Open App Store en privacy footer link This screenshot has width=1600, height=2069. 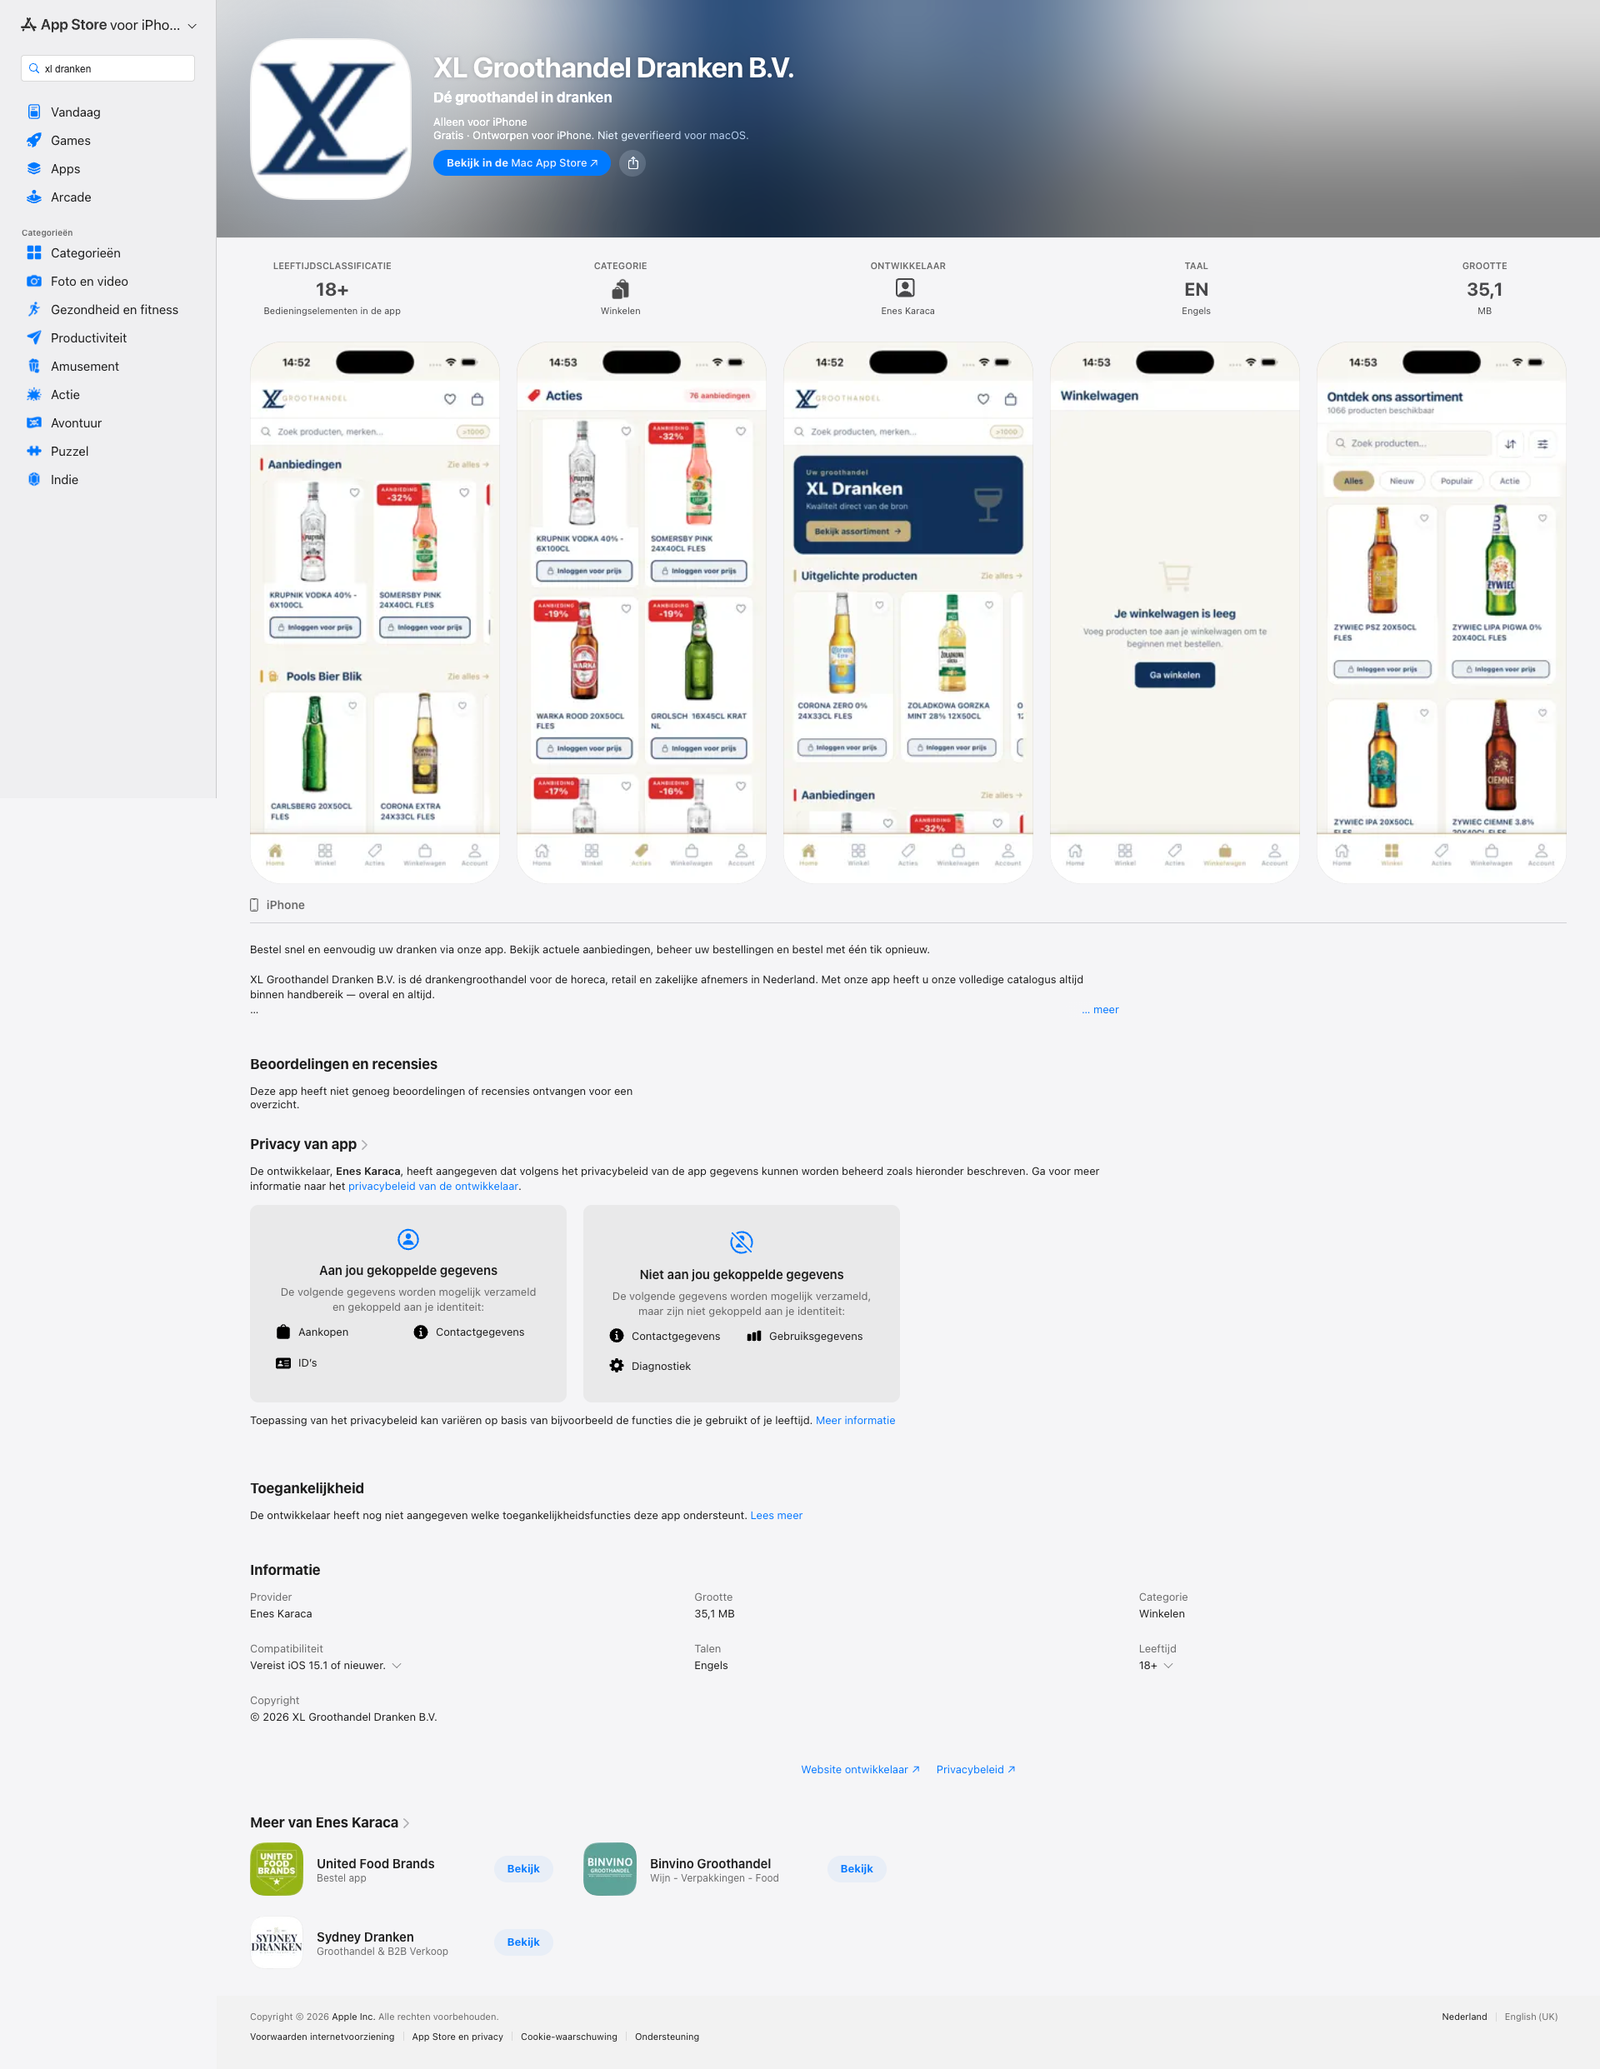(457, 2036)
